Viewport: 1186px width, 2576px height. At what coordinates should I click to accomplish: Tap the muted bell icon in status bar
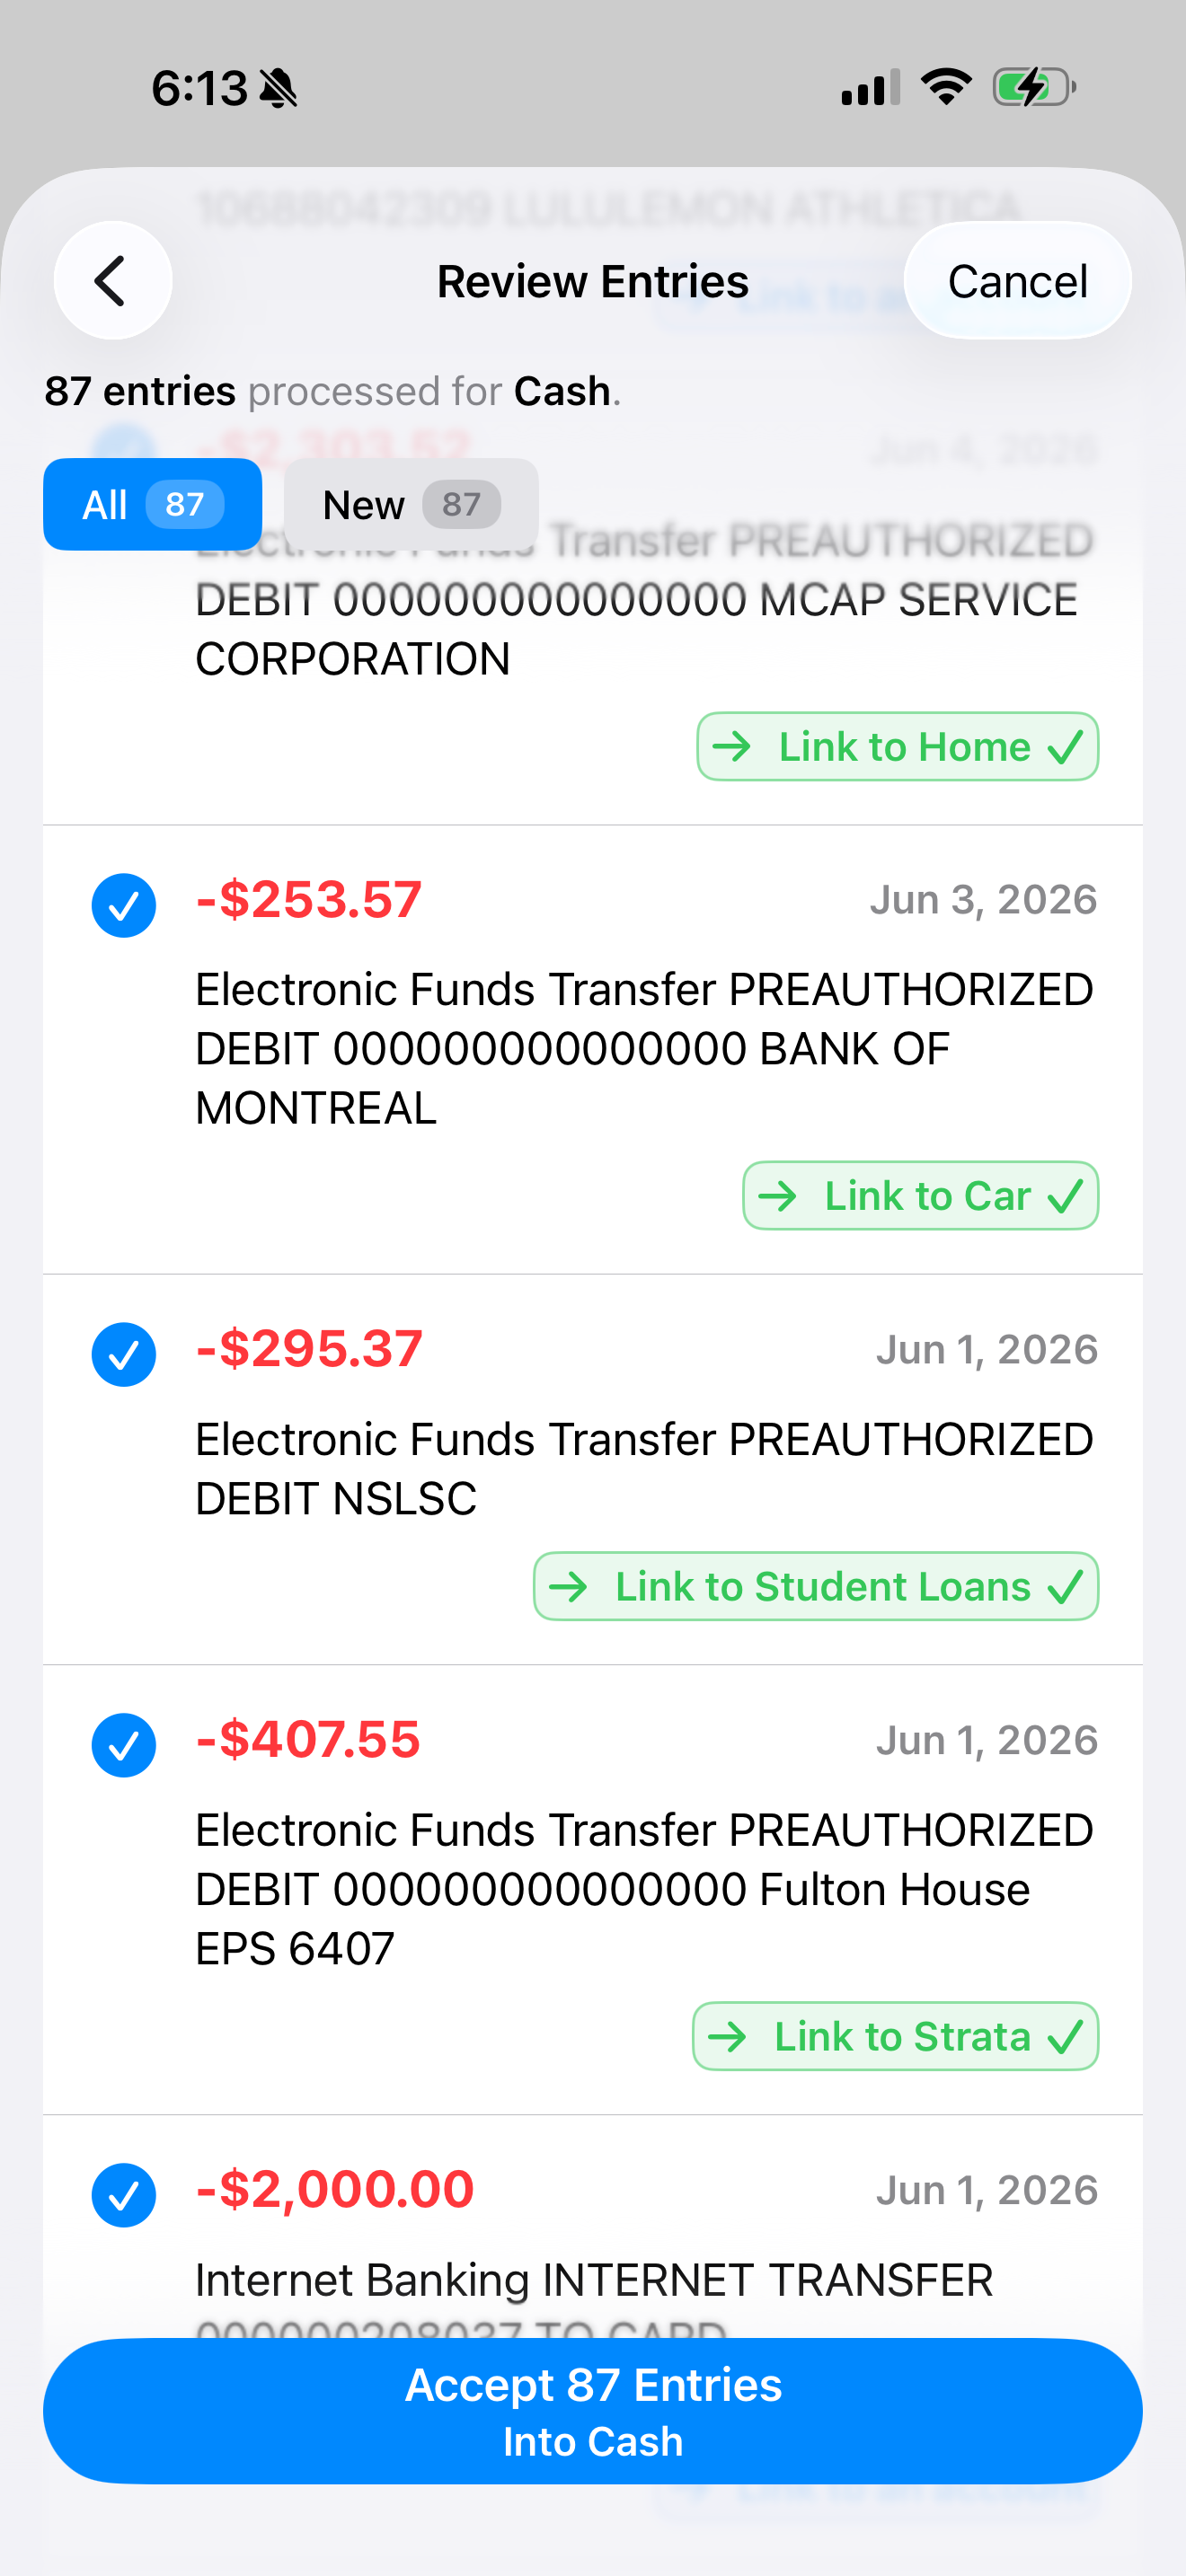coord(278,88)
